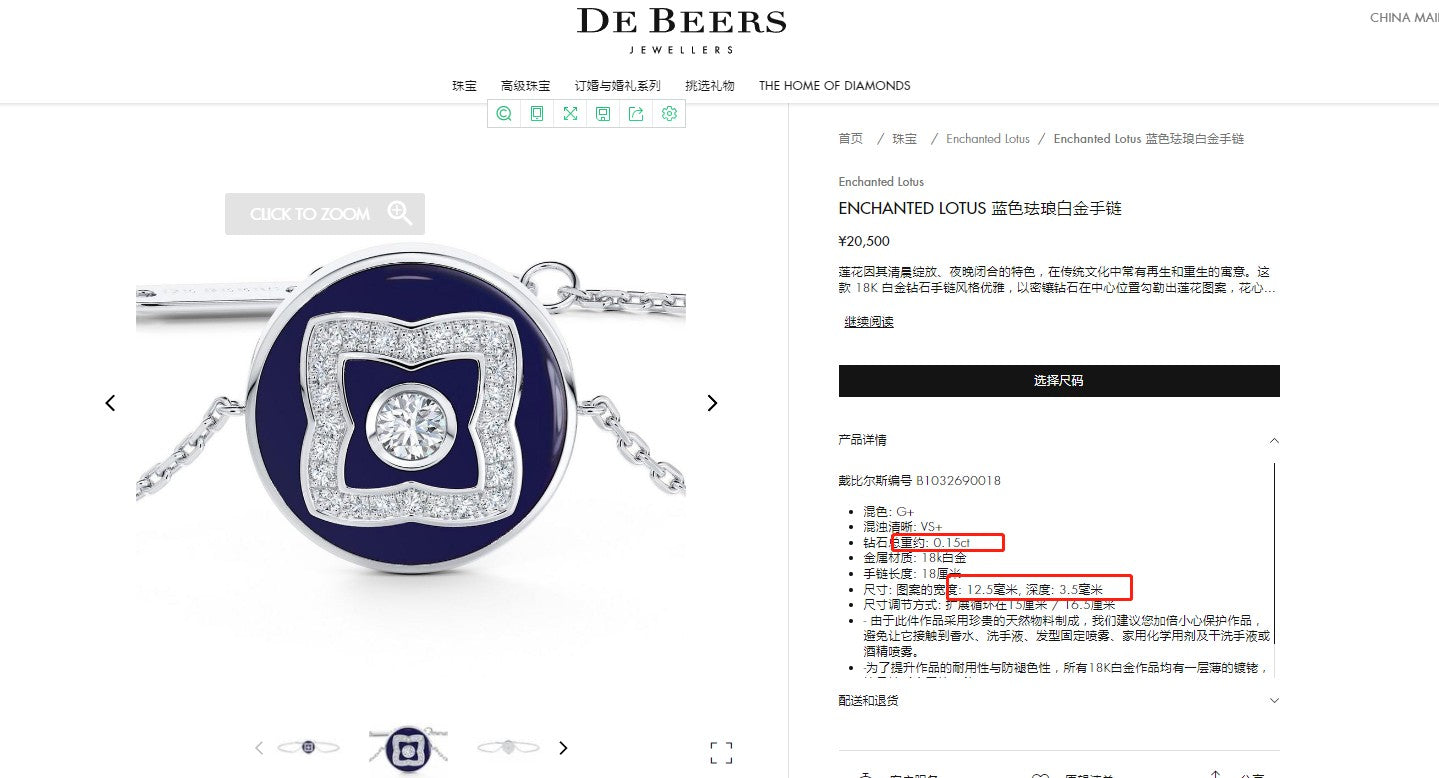The image size is (1439, 778).
Task: Click the copyright search icon in green toolbar
Action: pyautogui.click(x=504, y=114)
